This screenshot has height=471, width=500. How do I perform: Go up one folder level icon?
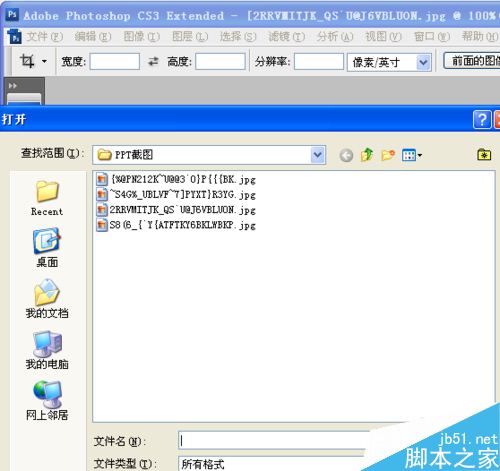point(367,155)
